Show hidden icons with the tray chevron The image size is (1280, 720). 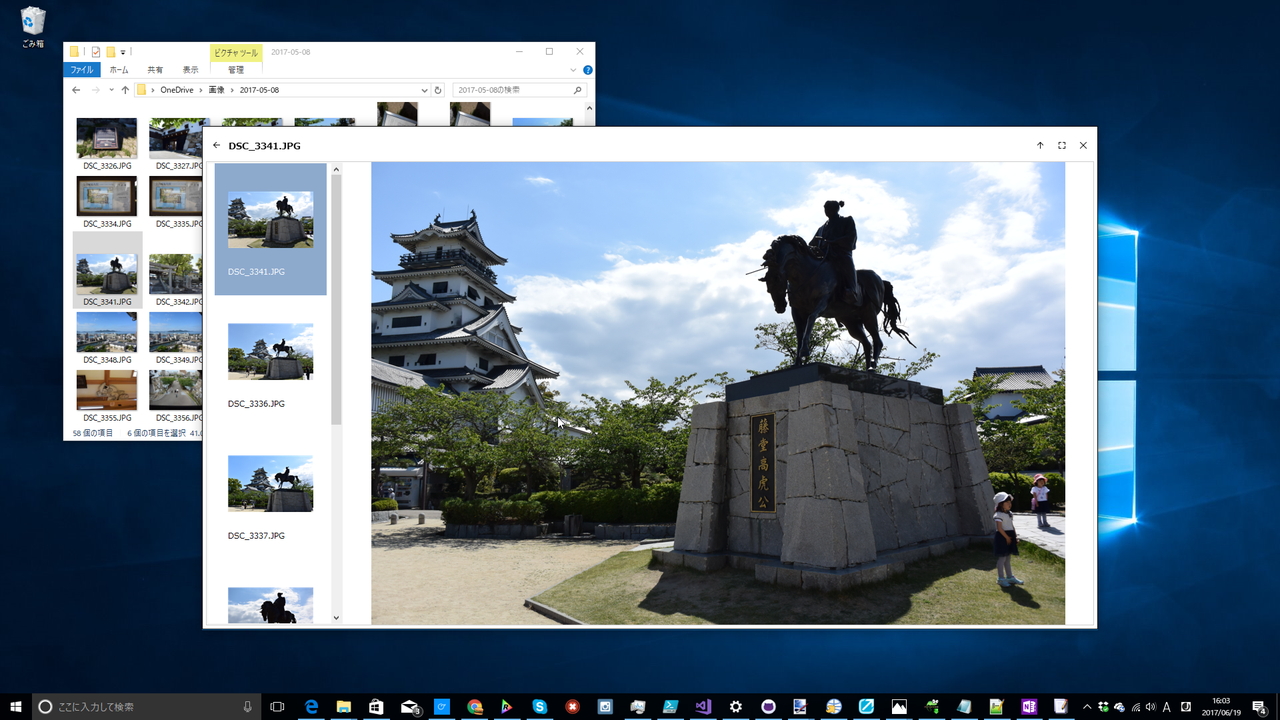(x=1087, y=707)
